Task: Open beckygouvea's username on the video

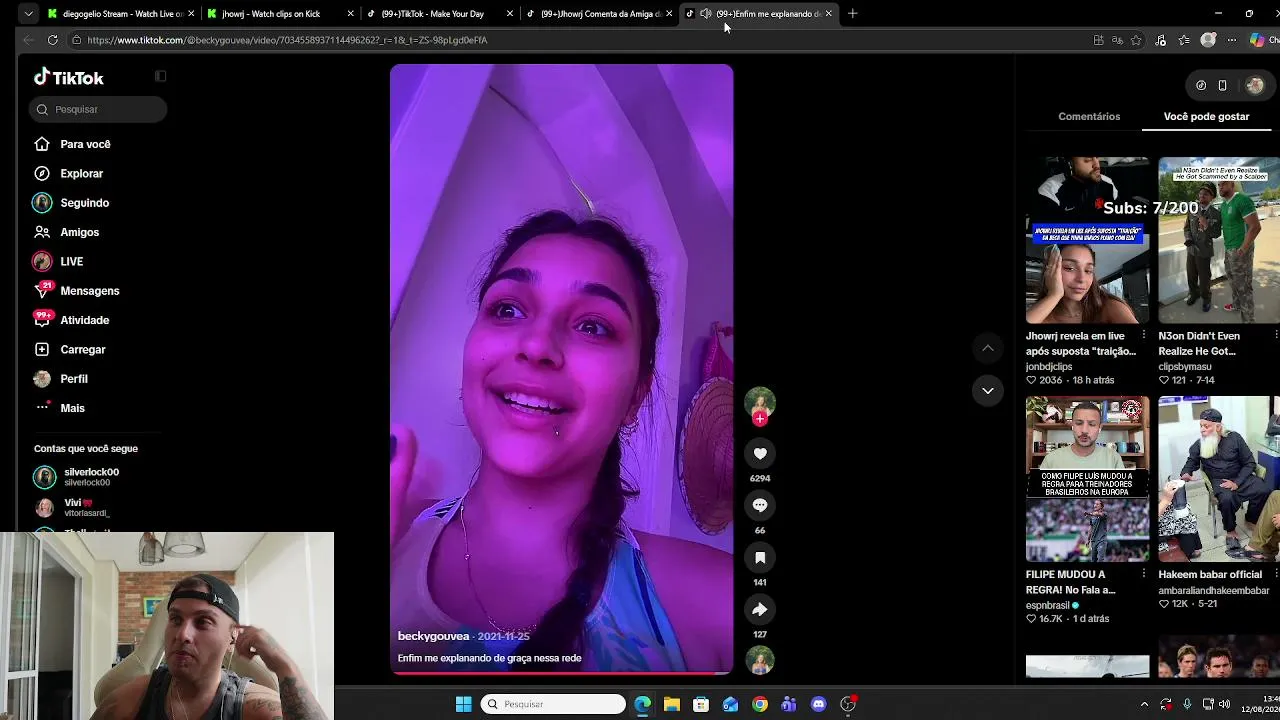Action: point(433,636)
